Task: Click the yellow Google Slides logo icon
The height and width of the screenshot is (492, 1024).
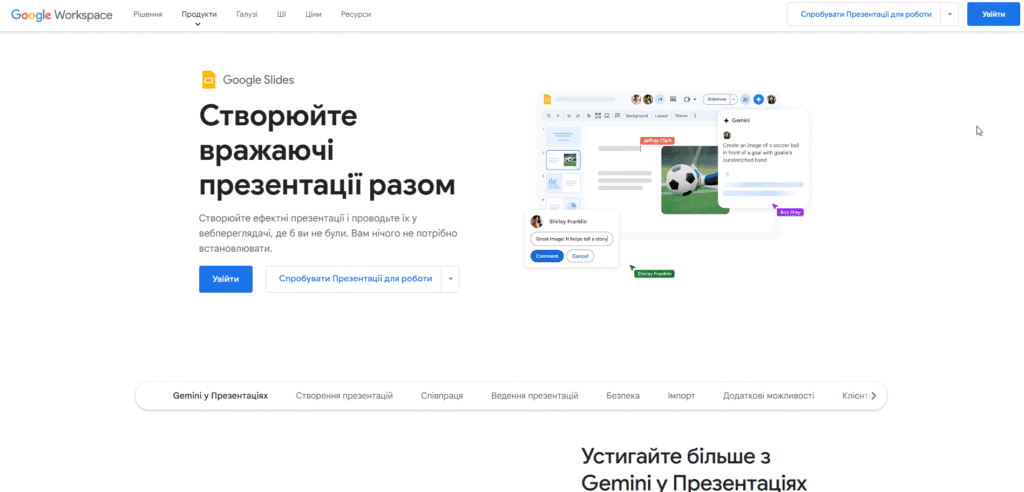Action: point(209,80)
